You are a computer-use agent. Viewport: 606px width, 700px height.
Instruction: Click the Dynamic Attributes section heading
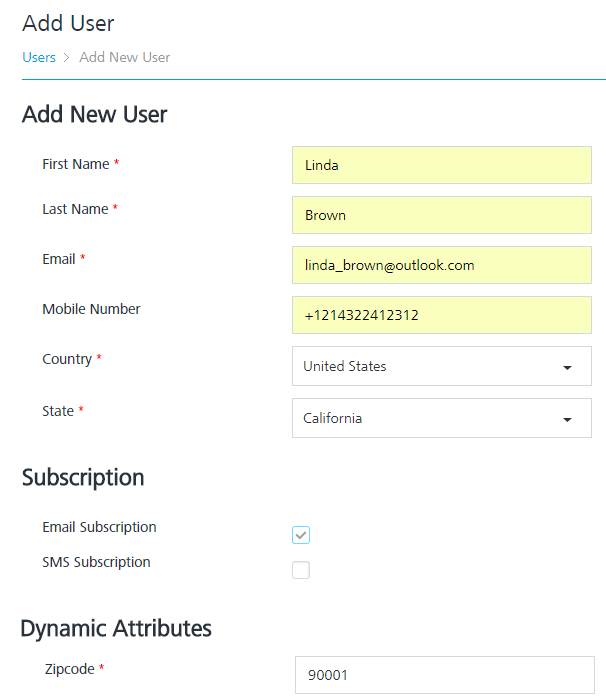point(116,629)
